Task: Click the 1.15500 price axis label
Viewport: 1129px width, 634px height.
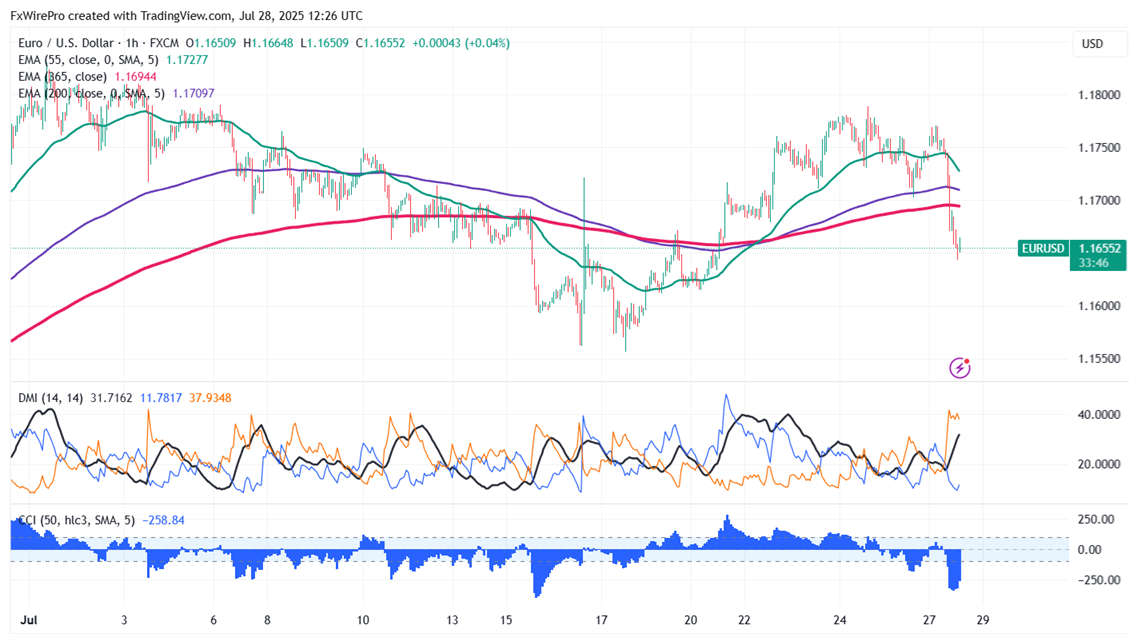Action: pyautogui.click(x=1099, y=358)
